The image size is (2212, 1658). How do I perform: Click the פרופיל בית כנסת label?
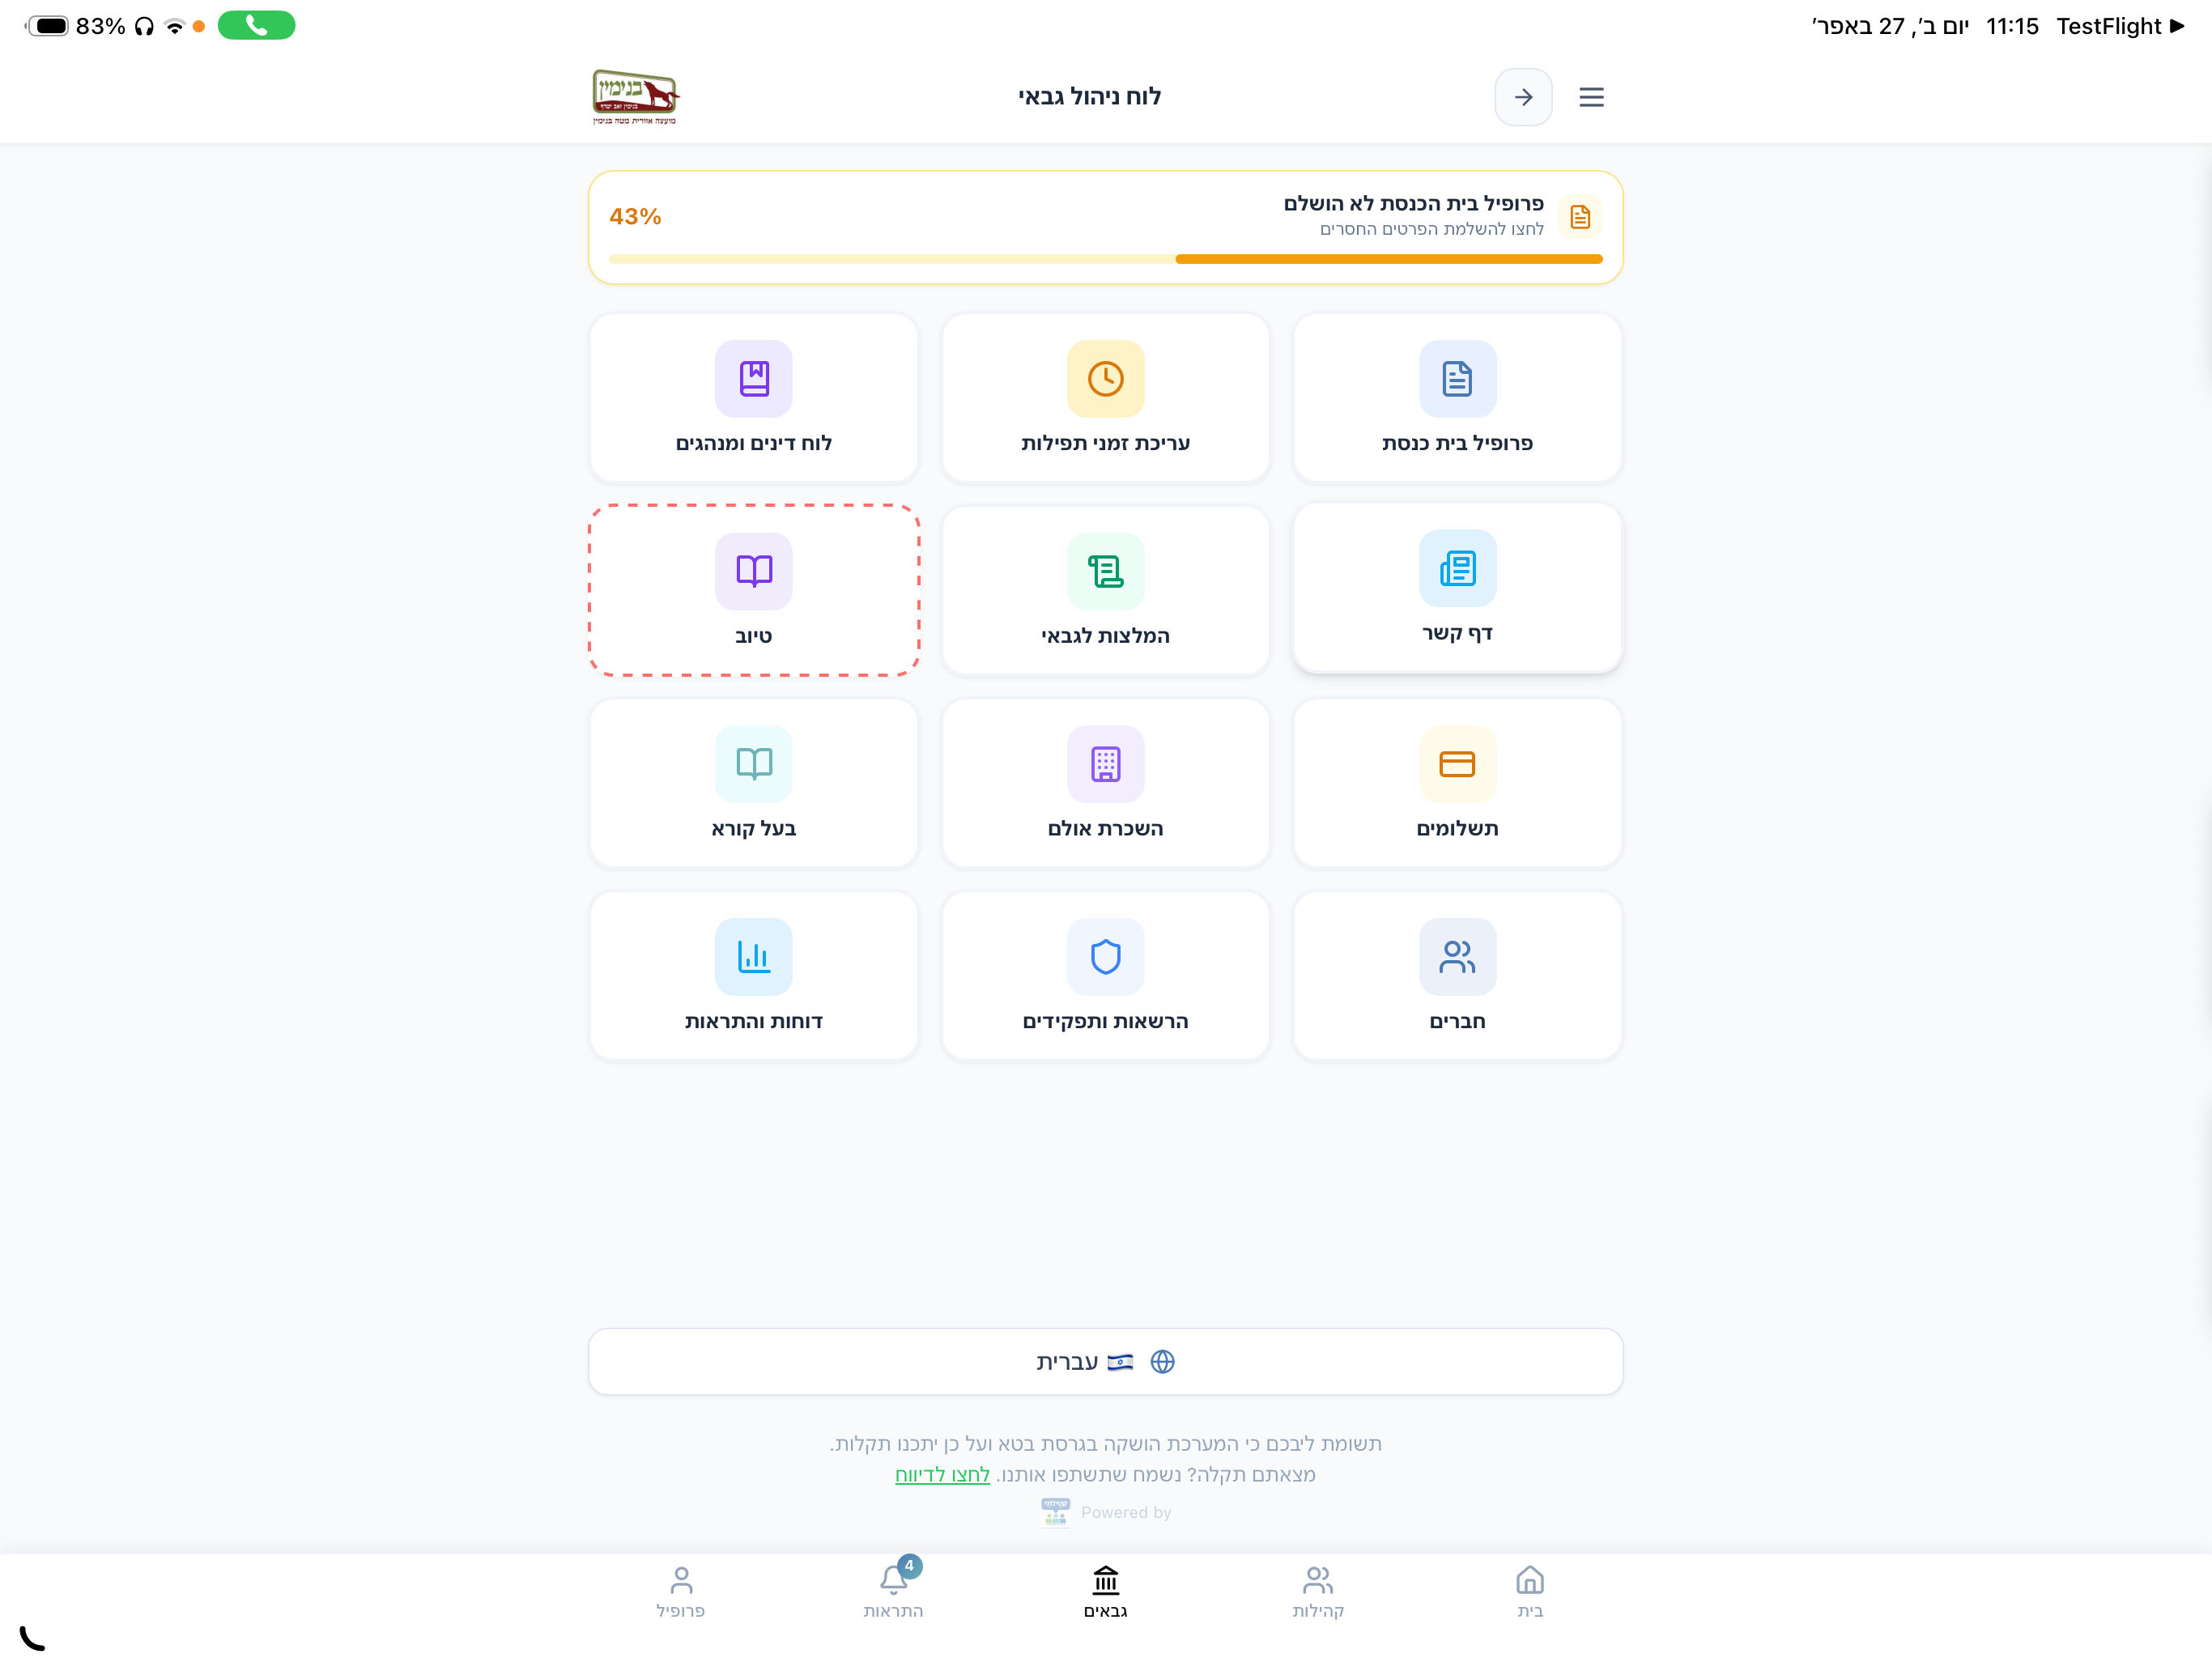[x=1457, y=443]
